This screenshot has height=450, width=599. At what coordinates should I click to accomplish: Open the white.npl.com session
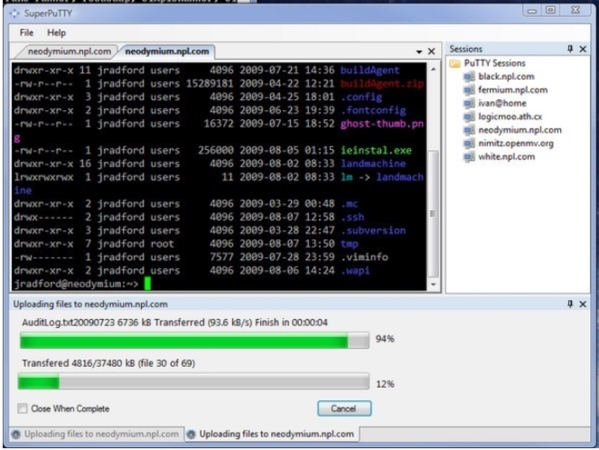pyautogui.click(x=507, y=157)
